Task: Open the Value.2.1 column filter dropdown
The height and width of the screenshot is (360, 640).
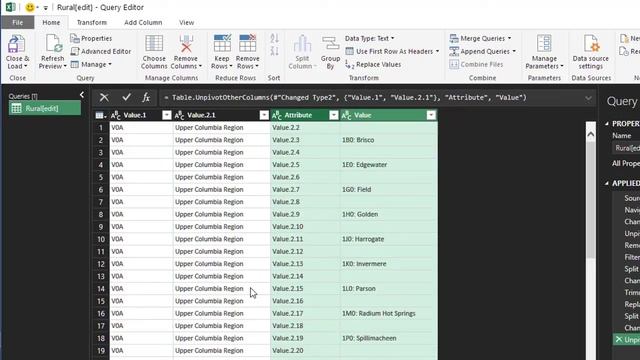Action: 264,116
